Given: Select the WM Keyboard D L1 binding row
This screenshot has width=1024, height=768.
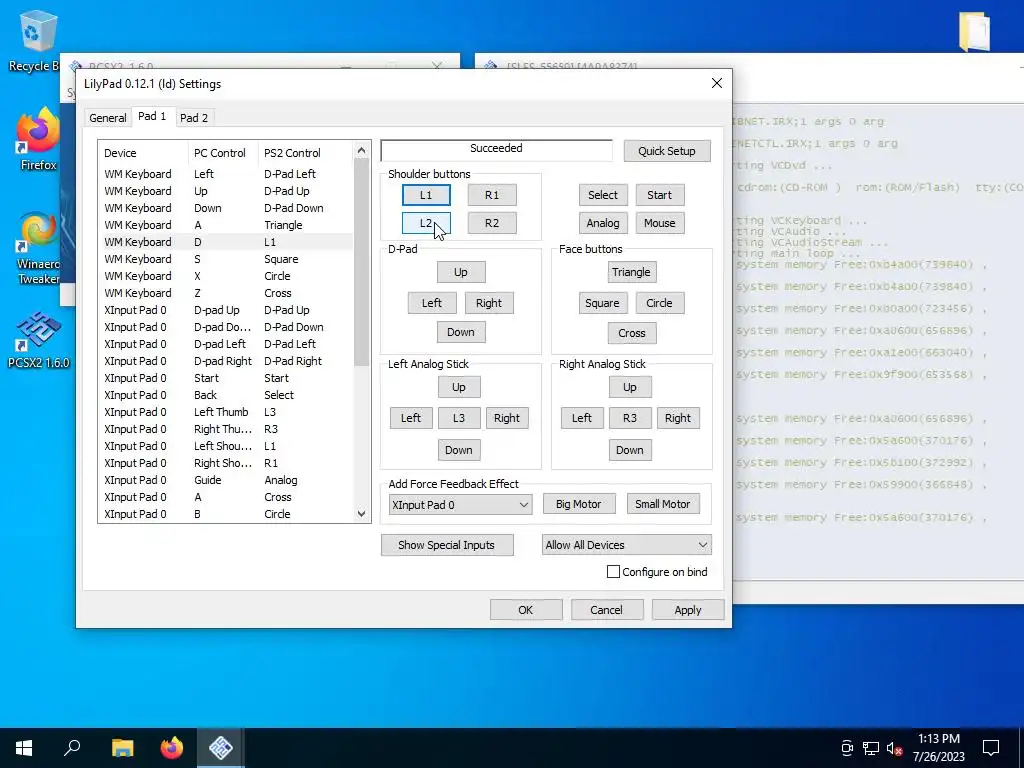Looking at the screenshot, I should pyautogui.click(x=227, y=242).
